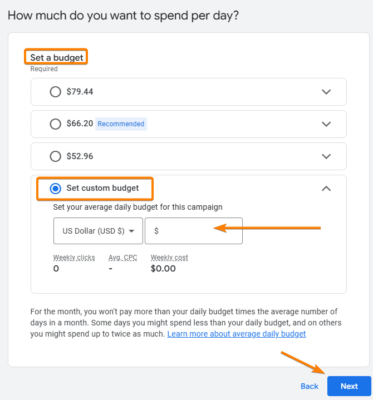
Task: Click the currency dropdown arrow icon
Action: coord(132,231)
